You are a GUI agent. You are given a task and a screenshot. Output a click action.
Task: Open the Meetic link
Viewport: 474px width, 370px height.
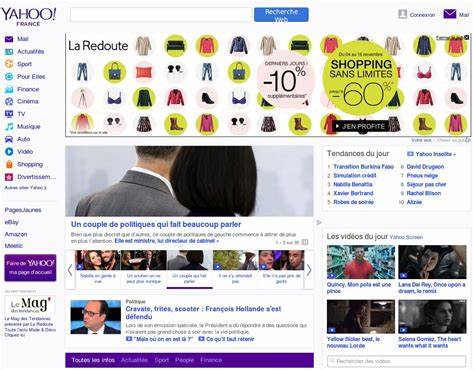tap(14, 246)
